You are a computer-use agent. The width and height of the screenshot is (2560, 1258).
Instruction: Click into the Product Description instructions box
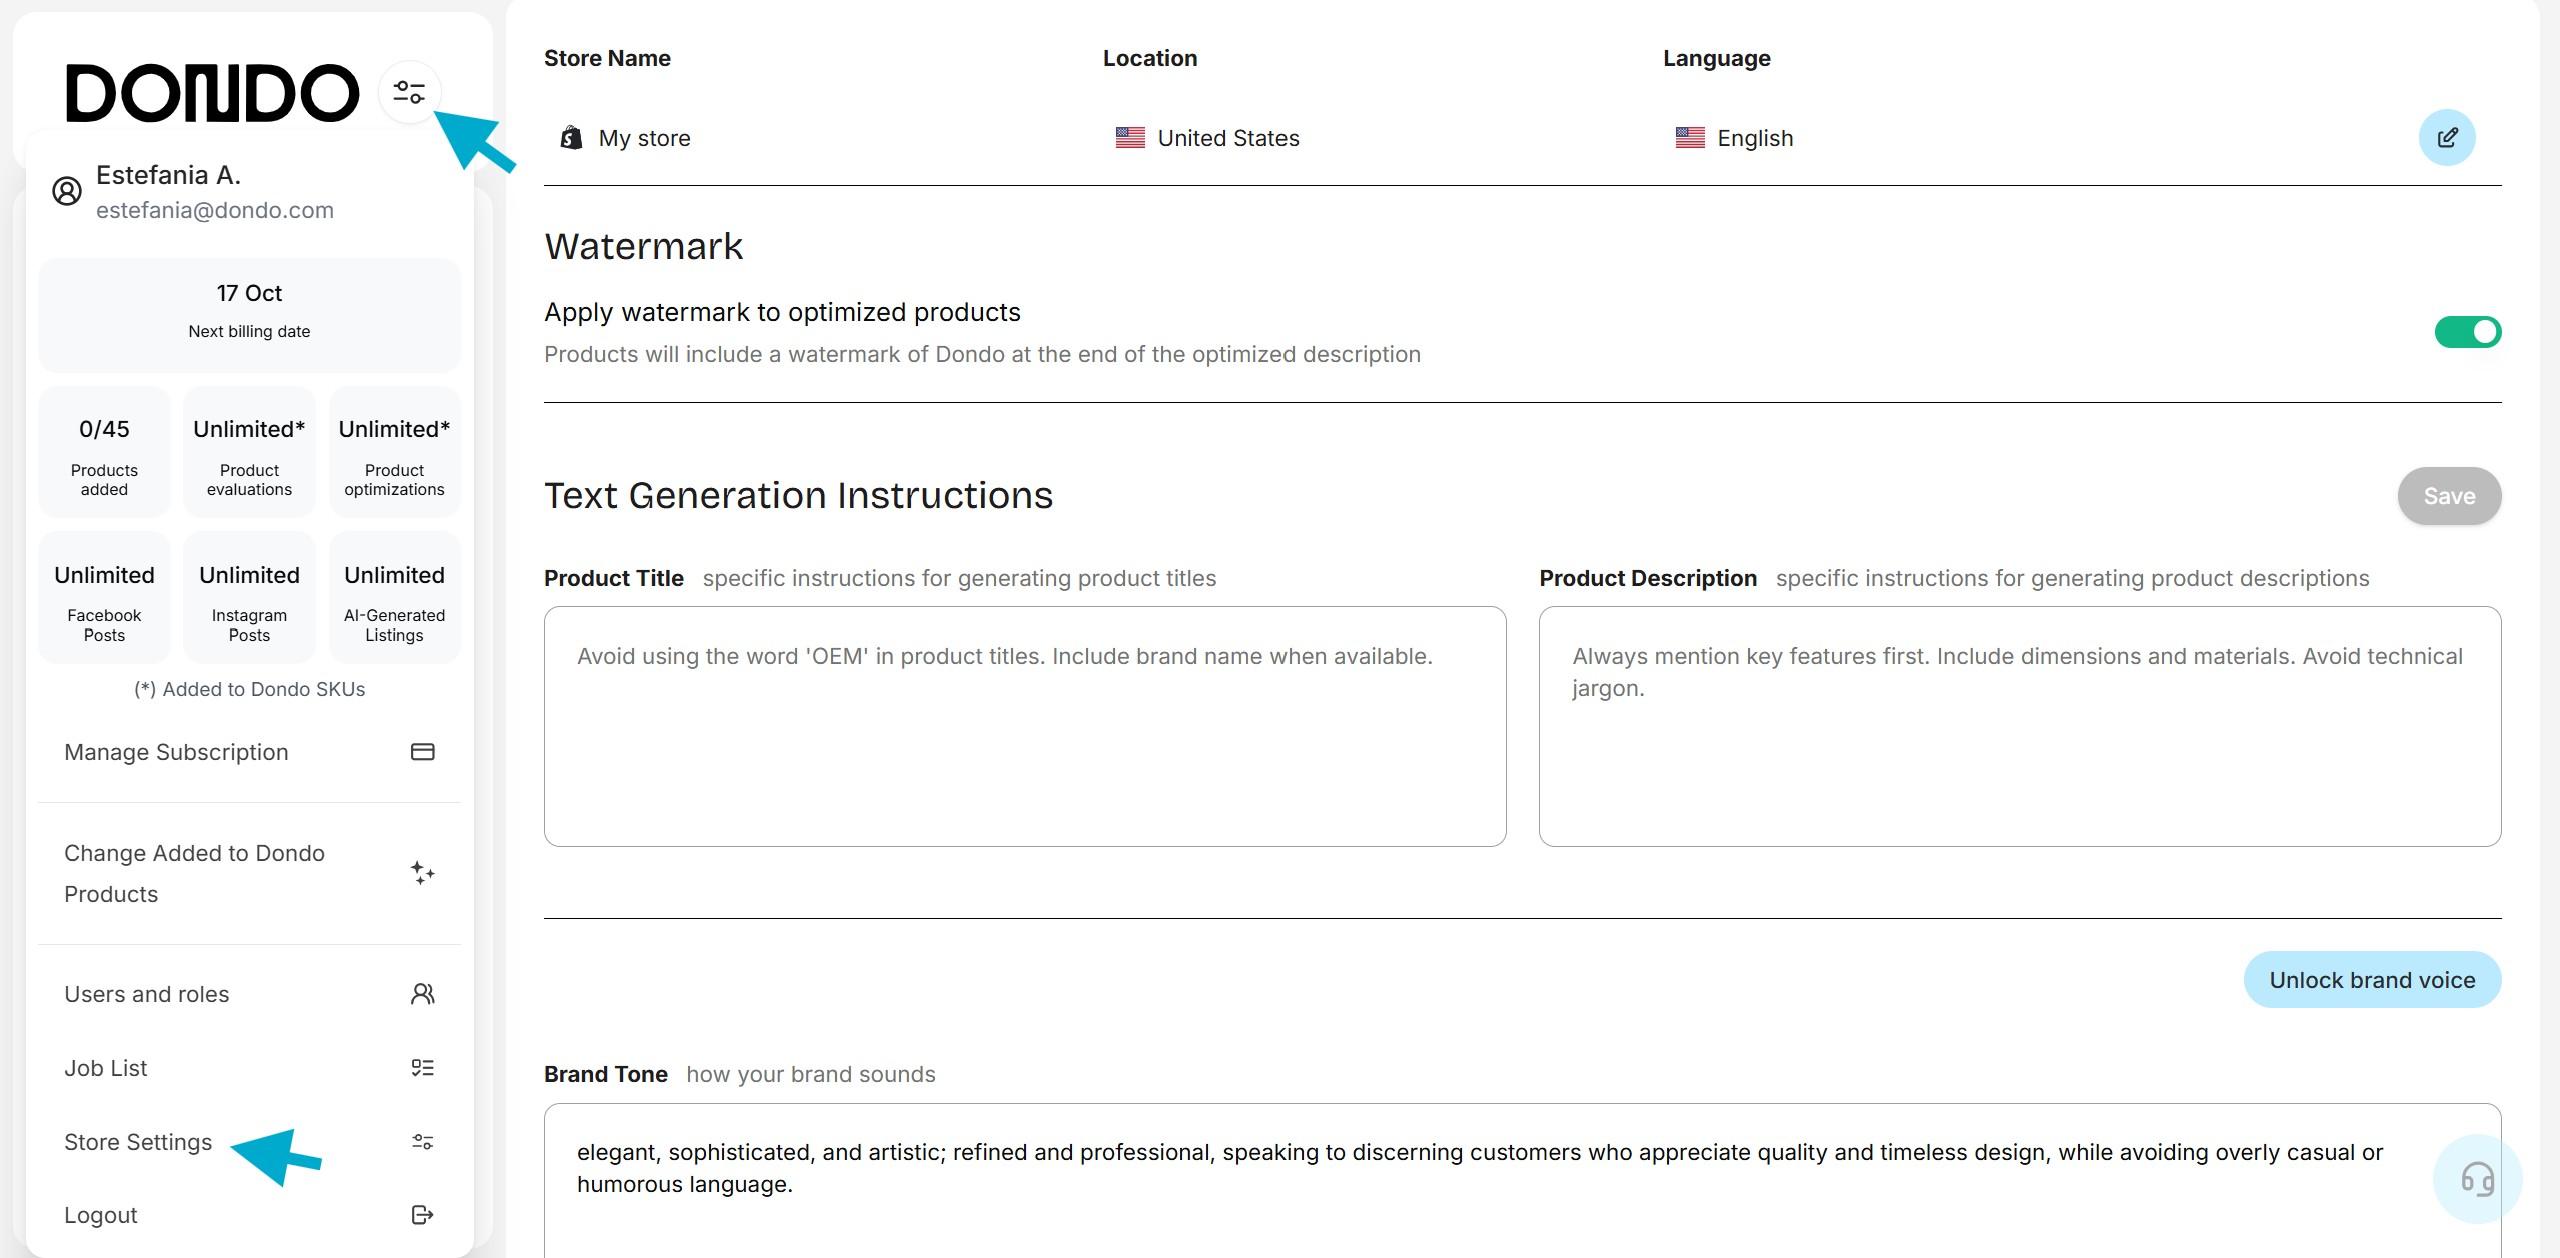click(x=2019, y=726)
